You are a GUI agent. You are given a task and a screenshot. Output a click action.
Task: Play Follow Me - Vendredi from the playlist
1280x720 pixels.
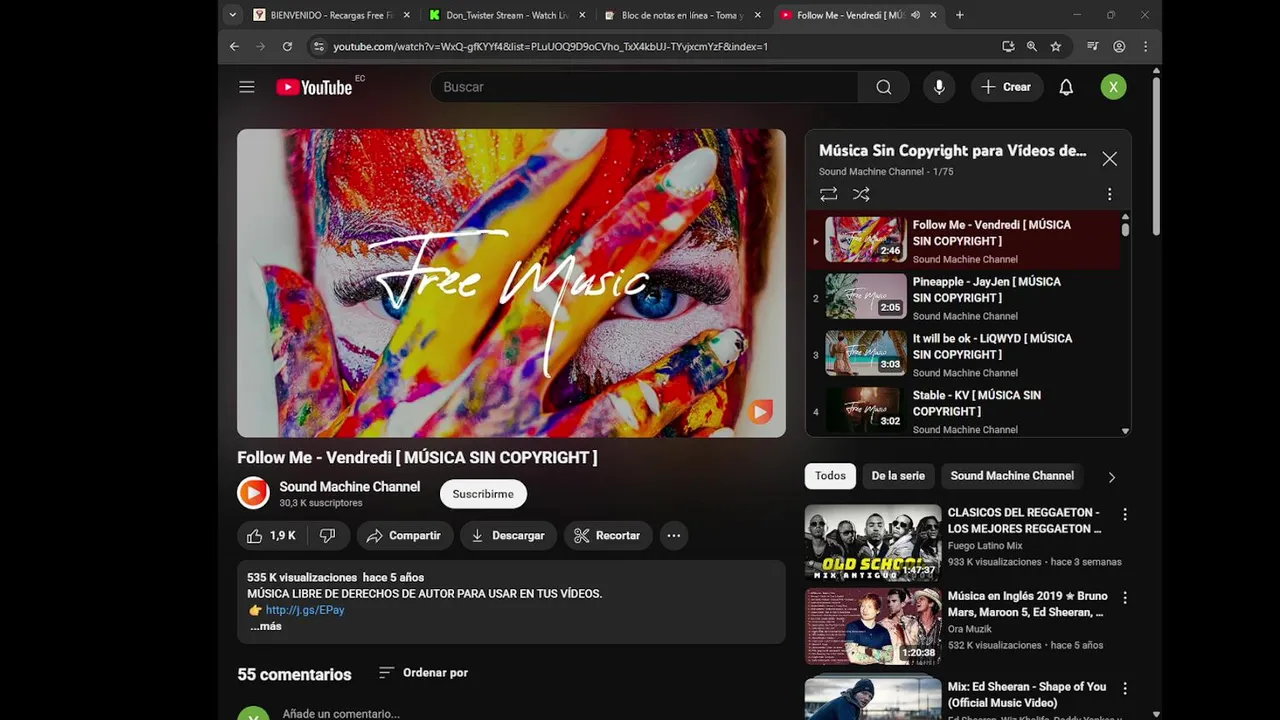(x=963, y=240)
